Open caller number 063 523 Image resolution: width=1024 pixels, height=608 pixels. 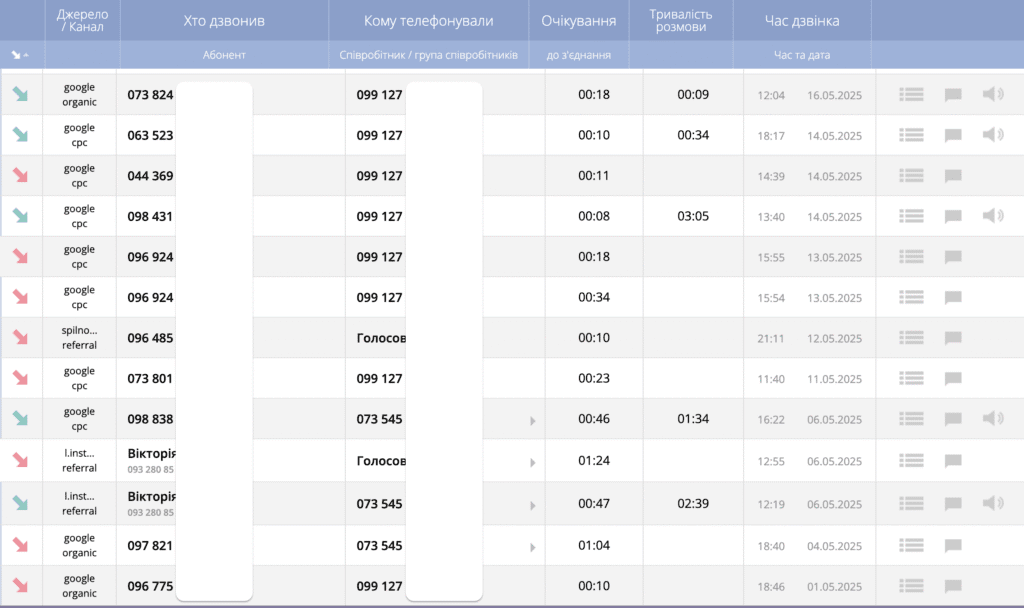point(150,135)
